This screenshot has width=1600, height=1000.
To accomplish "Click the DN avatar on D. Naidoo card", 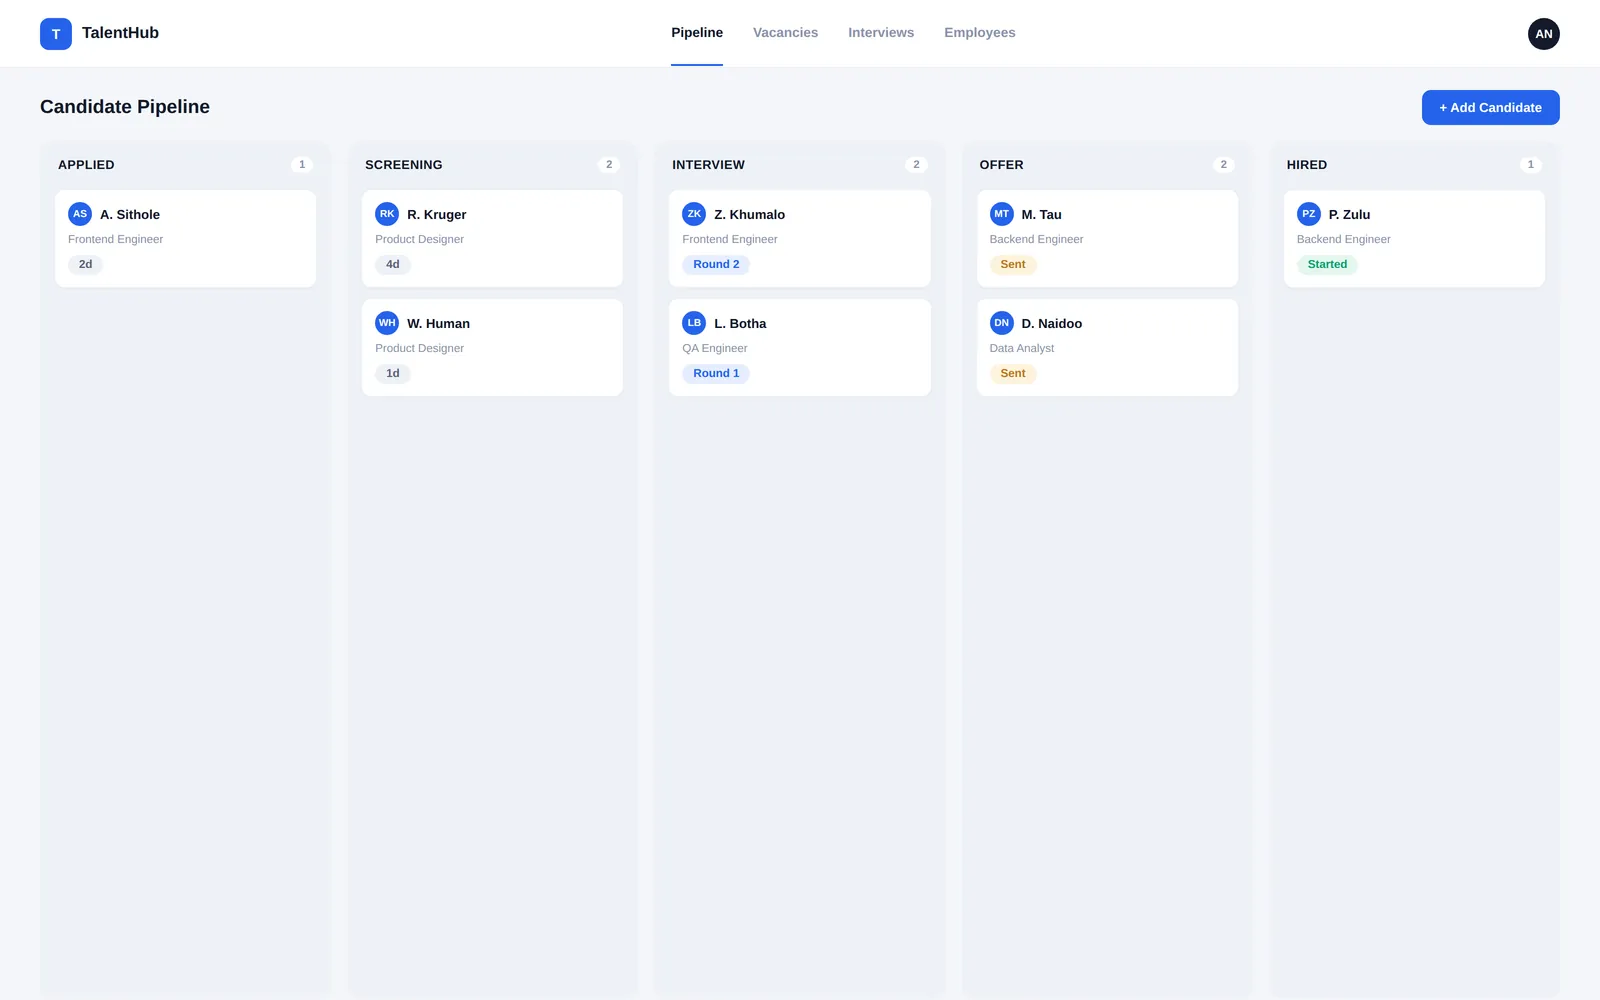I will 1002,323.
